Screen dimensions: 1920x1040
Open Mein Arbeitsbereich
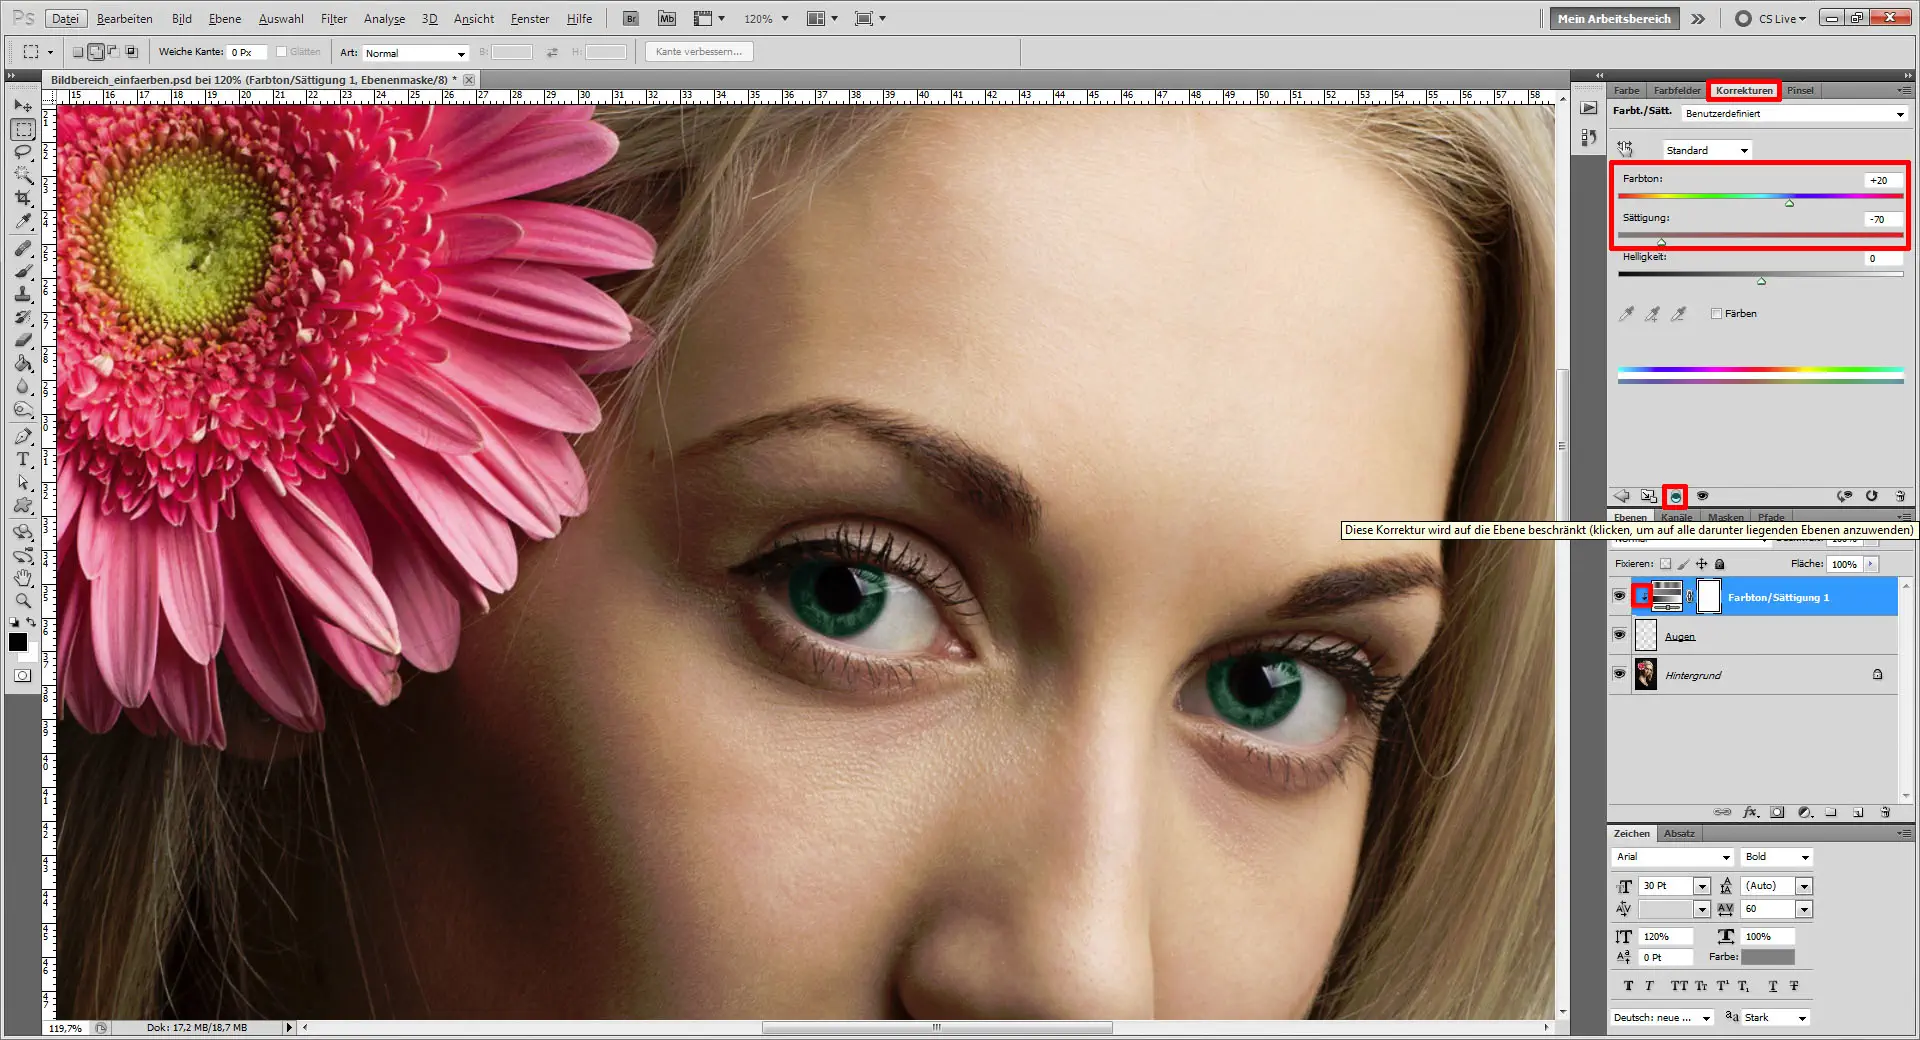[x=1613, y=18]
